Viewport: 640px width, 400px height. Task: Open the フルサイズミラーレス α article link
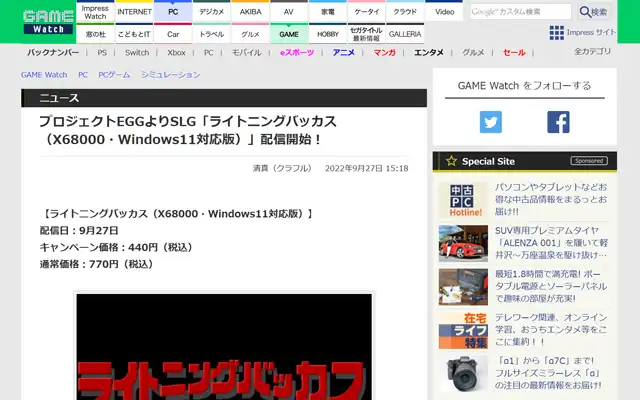[549, 373]
